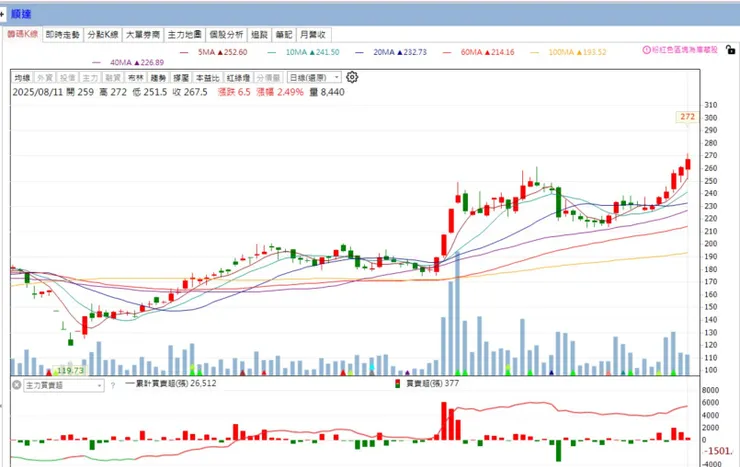The height and width of the screenshot is (467, 740).
Task: Switch to the 組股 tab
Action: click(259, 34)
